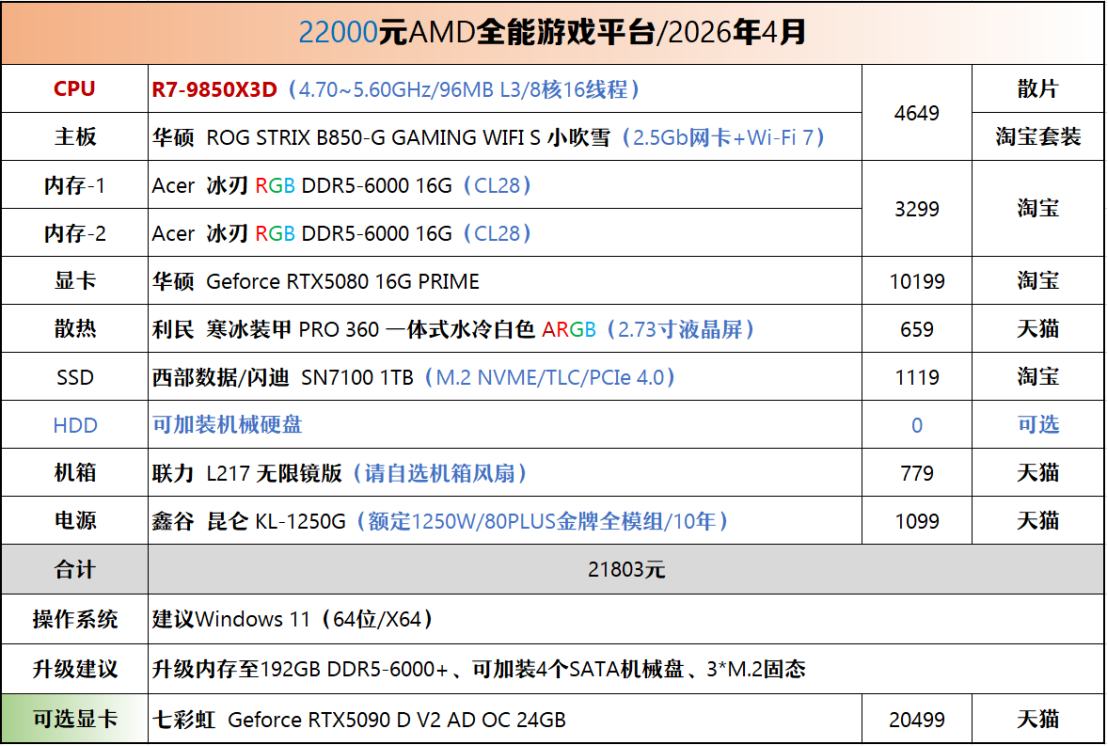Click the 散片 source cell

click(x=1037, y=89)
